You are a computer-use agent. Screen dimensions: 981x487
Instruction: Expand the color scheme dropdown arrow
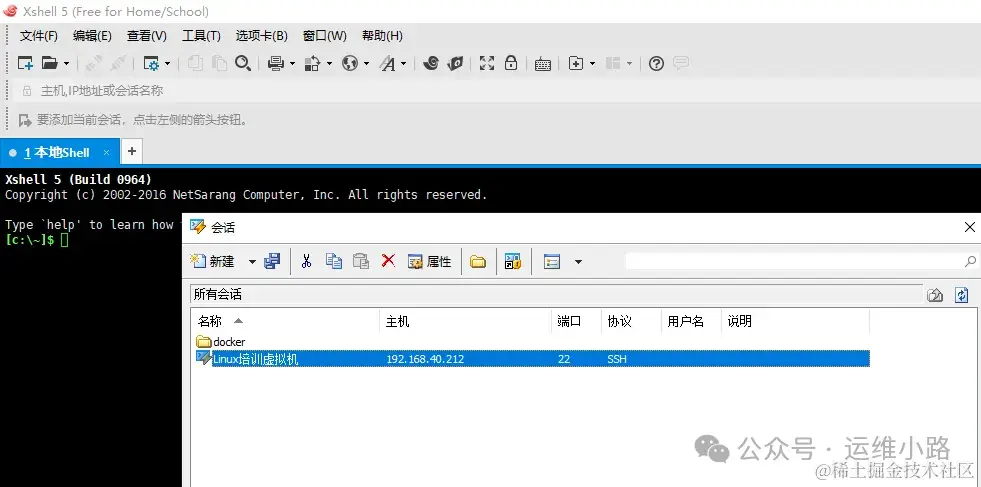click(x=329, y=63)
